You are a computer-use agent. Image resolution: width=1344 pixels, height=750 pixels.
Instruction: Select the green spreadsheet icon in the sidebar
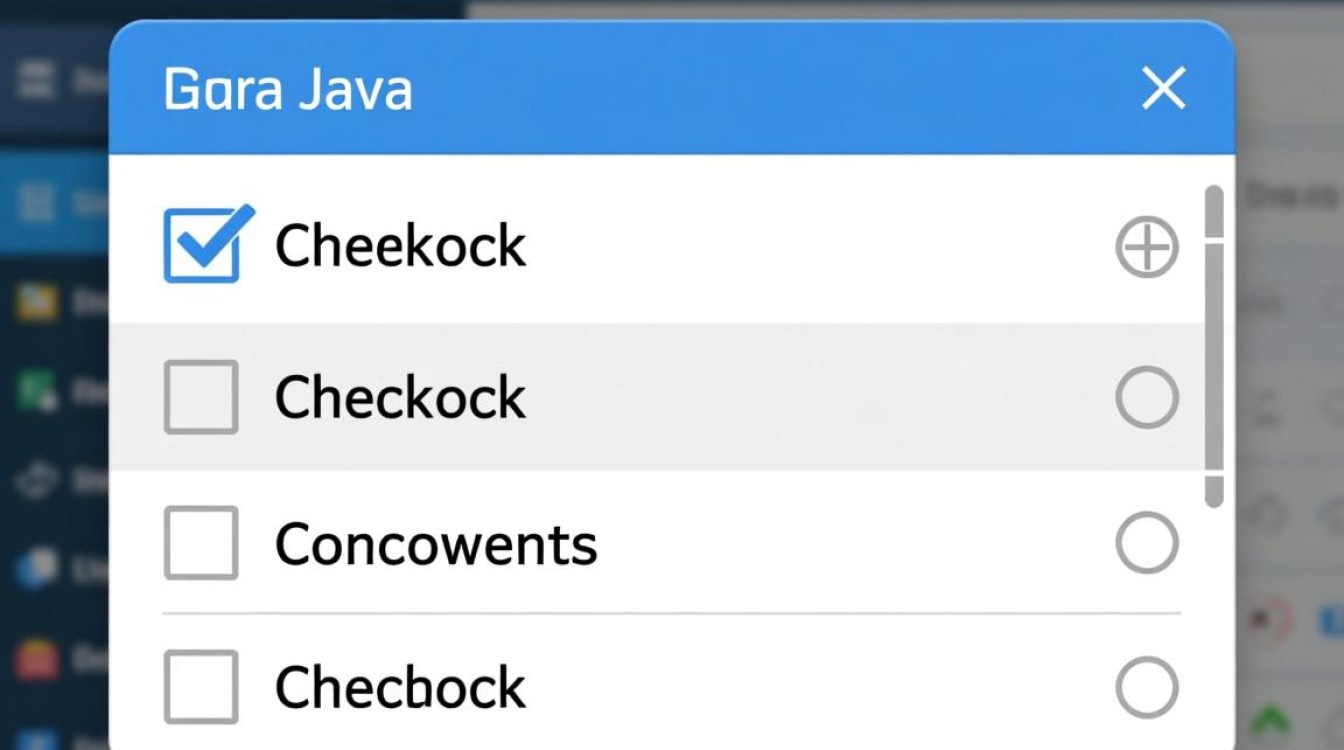35,390
